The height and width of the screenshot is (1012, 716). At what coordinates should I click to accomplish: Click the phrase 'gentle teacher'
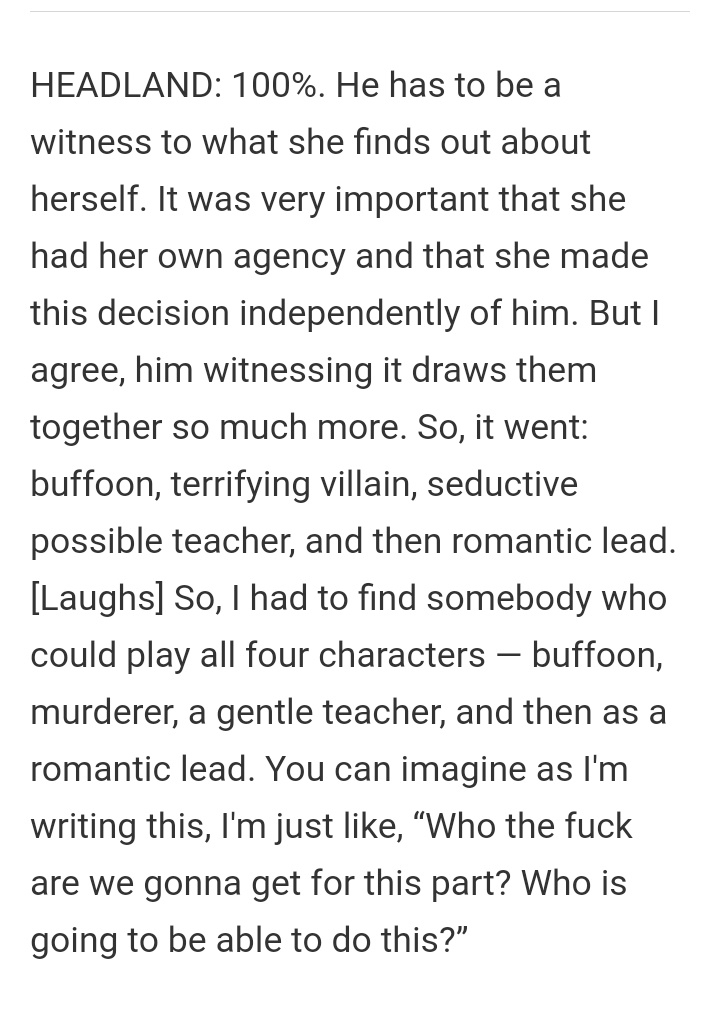(x=331, y=713)
